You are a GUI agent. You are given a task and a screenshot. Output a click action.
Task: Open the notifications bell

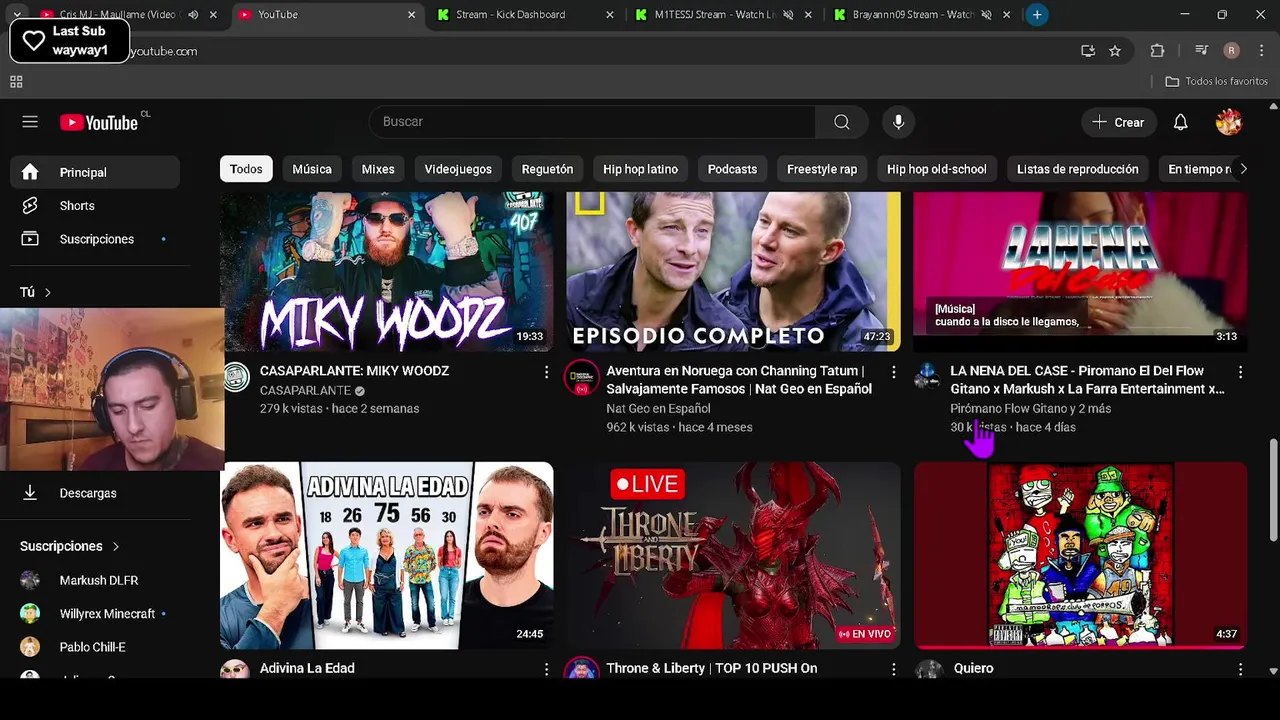coord(1181,122)
